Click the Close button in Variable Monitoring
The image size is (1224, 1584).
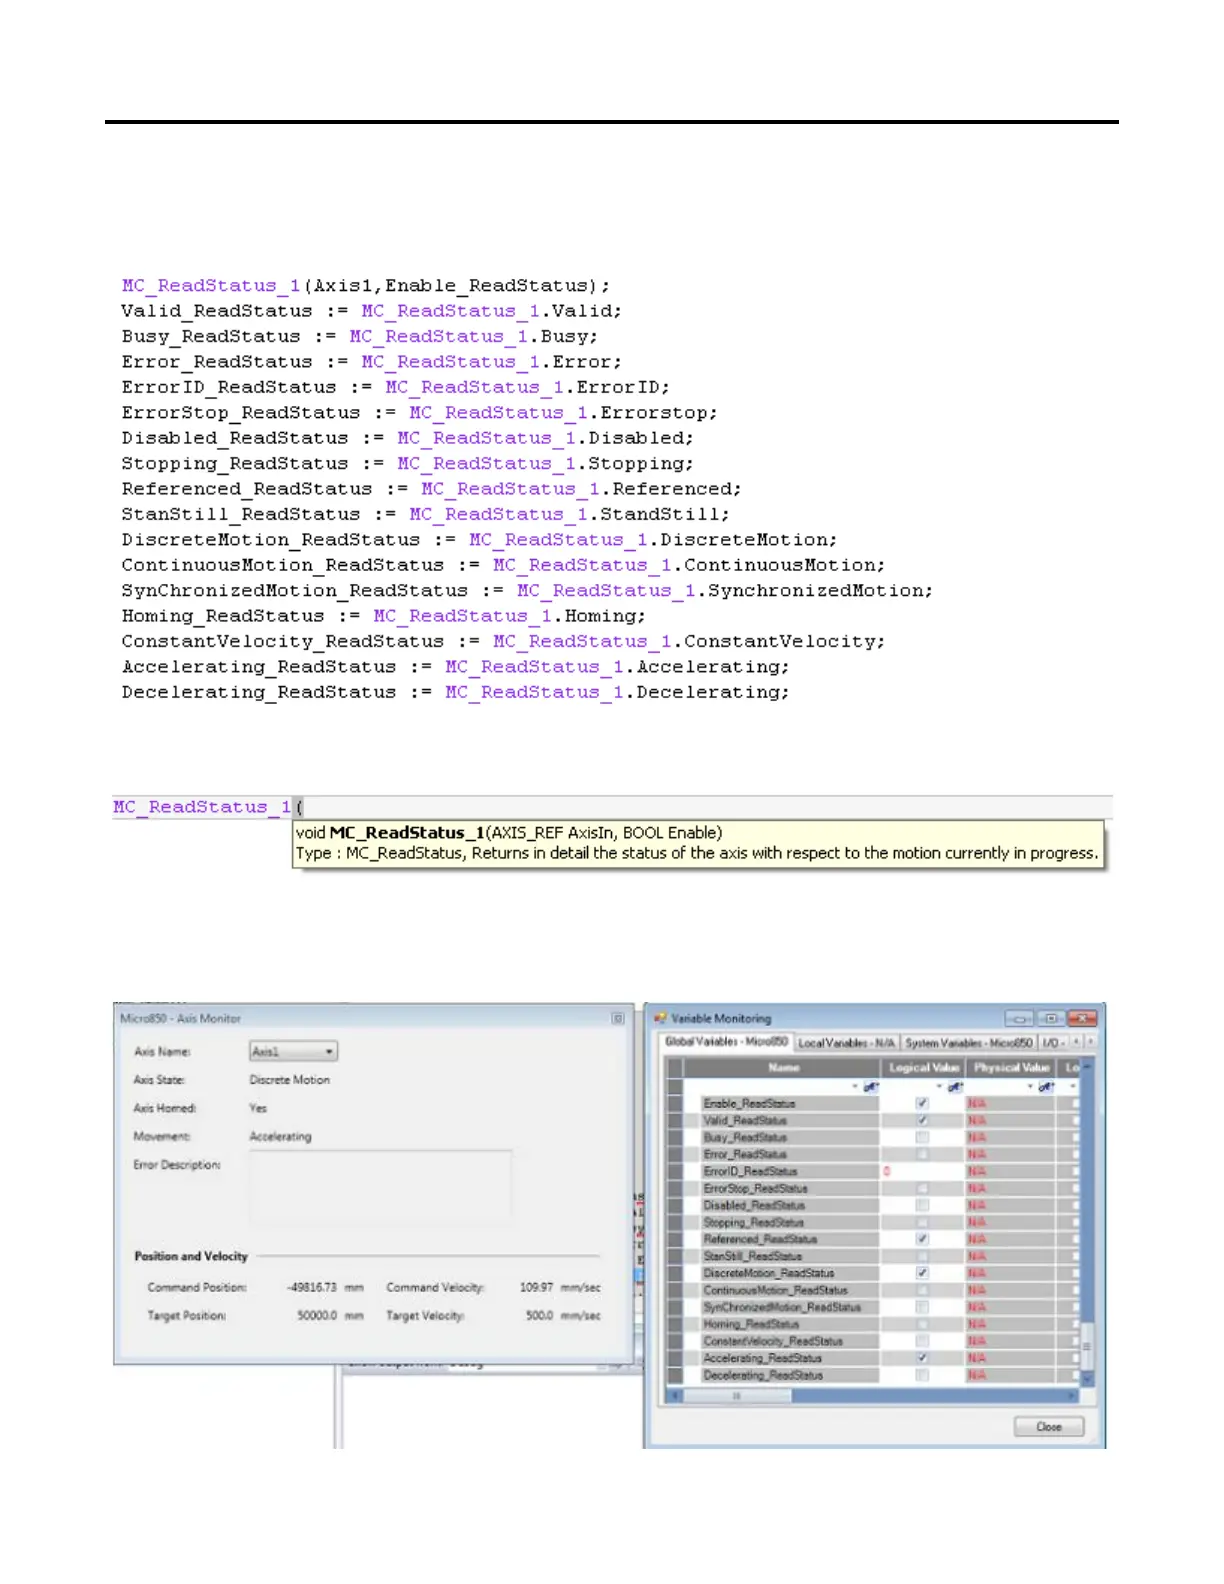point(1049,1426)
